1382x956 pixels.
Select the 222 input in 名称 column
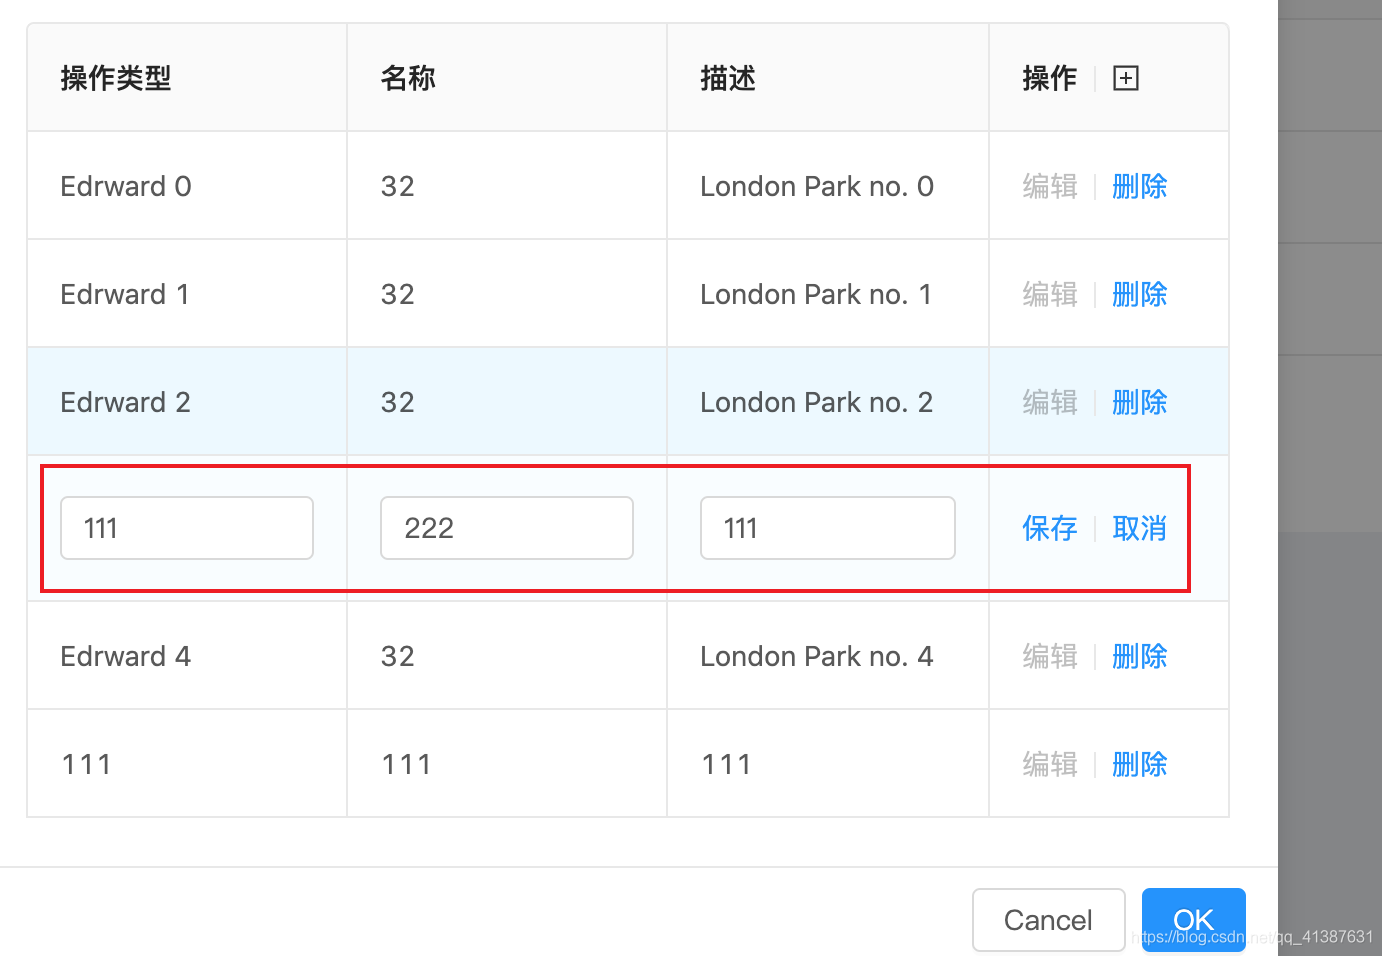pyautogui.click(x=506, y=528)
